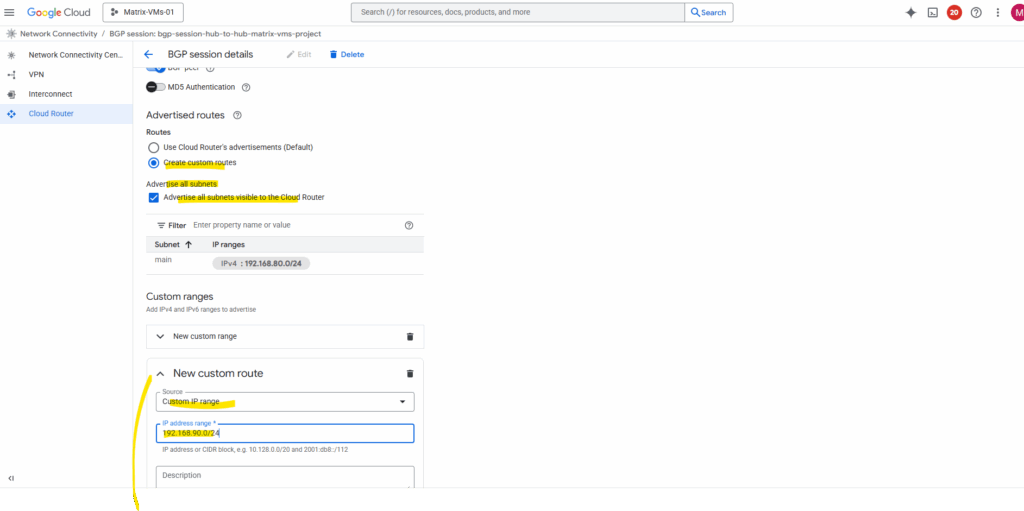The image size is (1024, 511).
Task: Click the Custom ranges heading
Action: pos(180,297)
